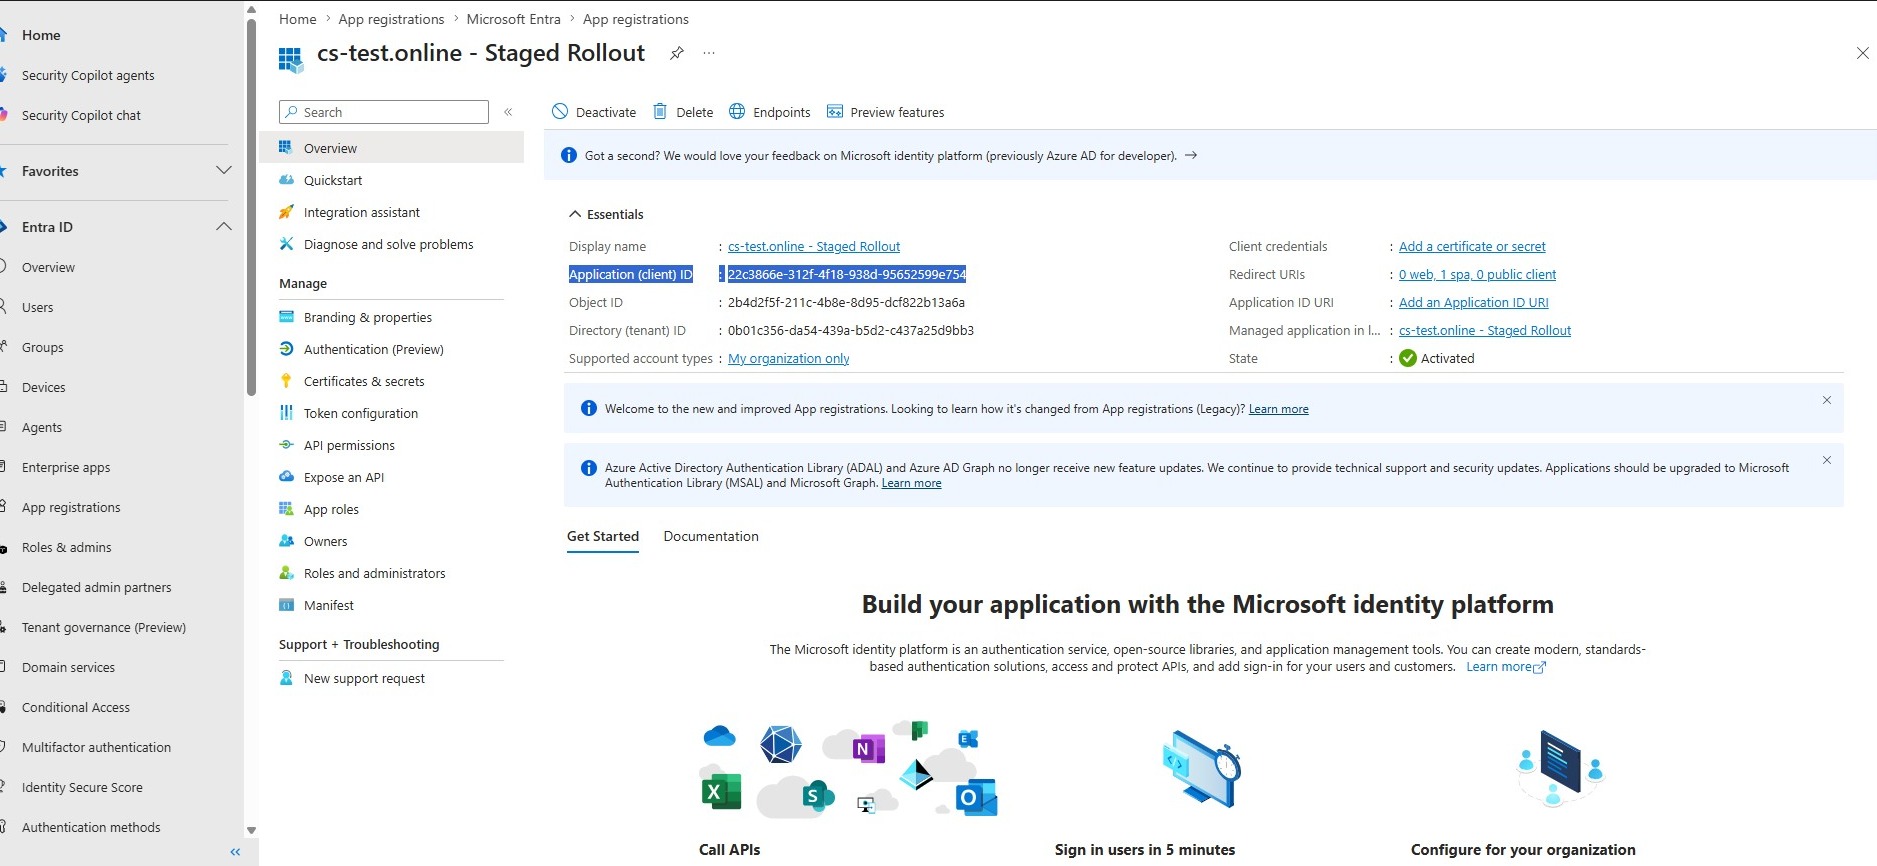Image resolution: width=1877 pixels, height=866 pixels.
Task: Select the Get Started tab
Action: click(603, 537)
